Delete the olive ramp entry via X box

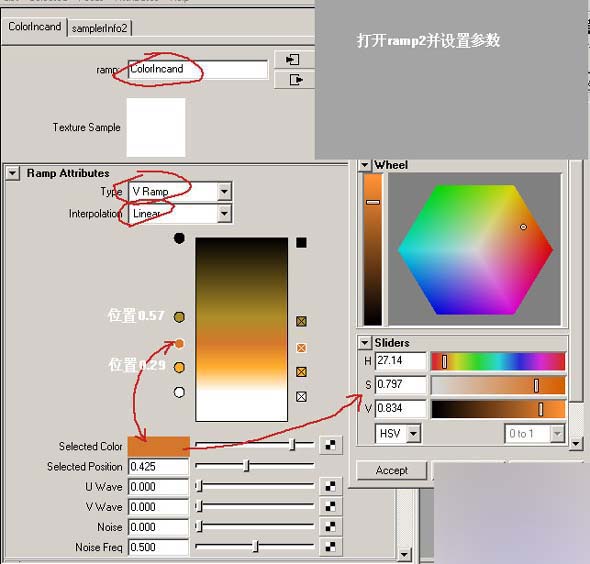(x=301, y=321)
